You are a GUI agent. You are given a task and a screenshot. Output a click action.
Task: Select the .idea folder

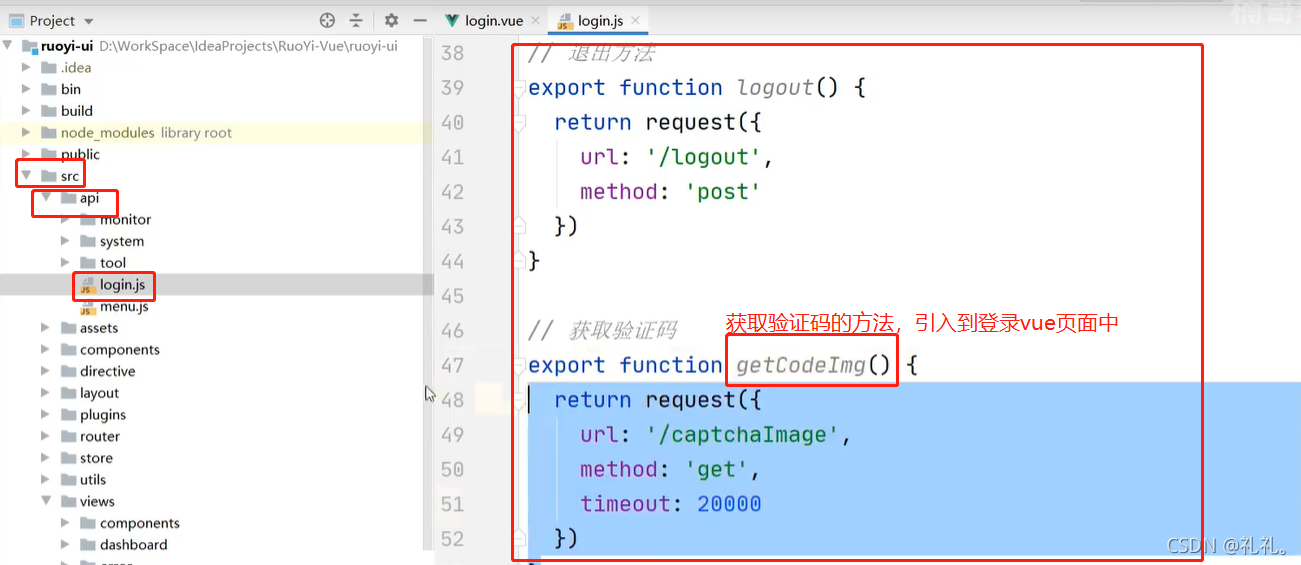pyautogui.click(x=76, y=68)
